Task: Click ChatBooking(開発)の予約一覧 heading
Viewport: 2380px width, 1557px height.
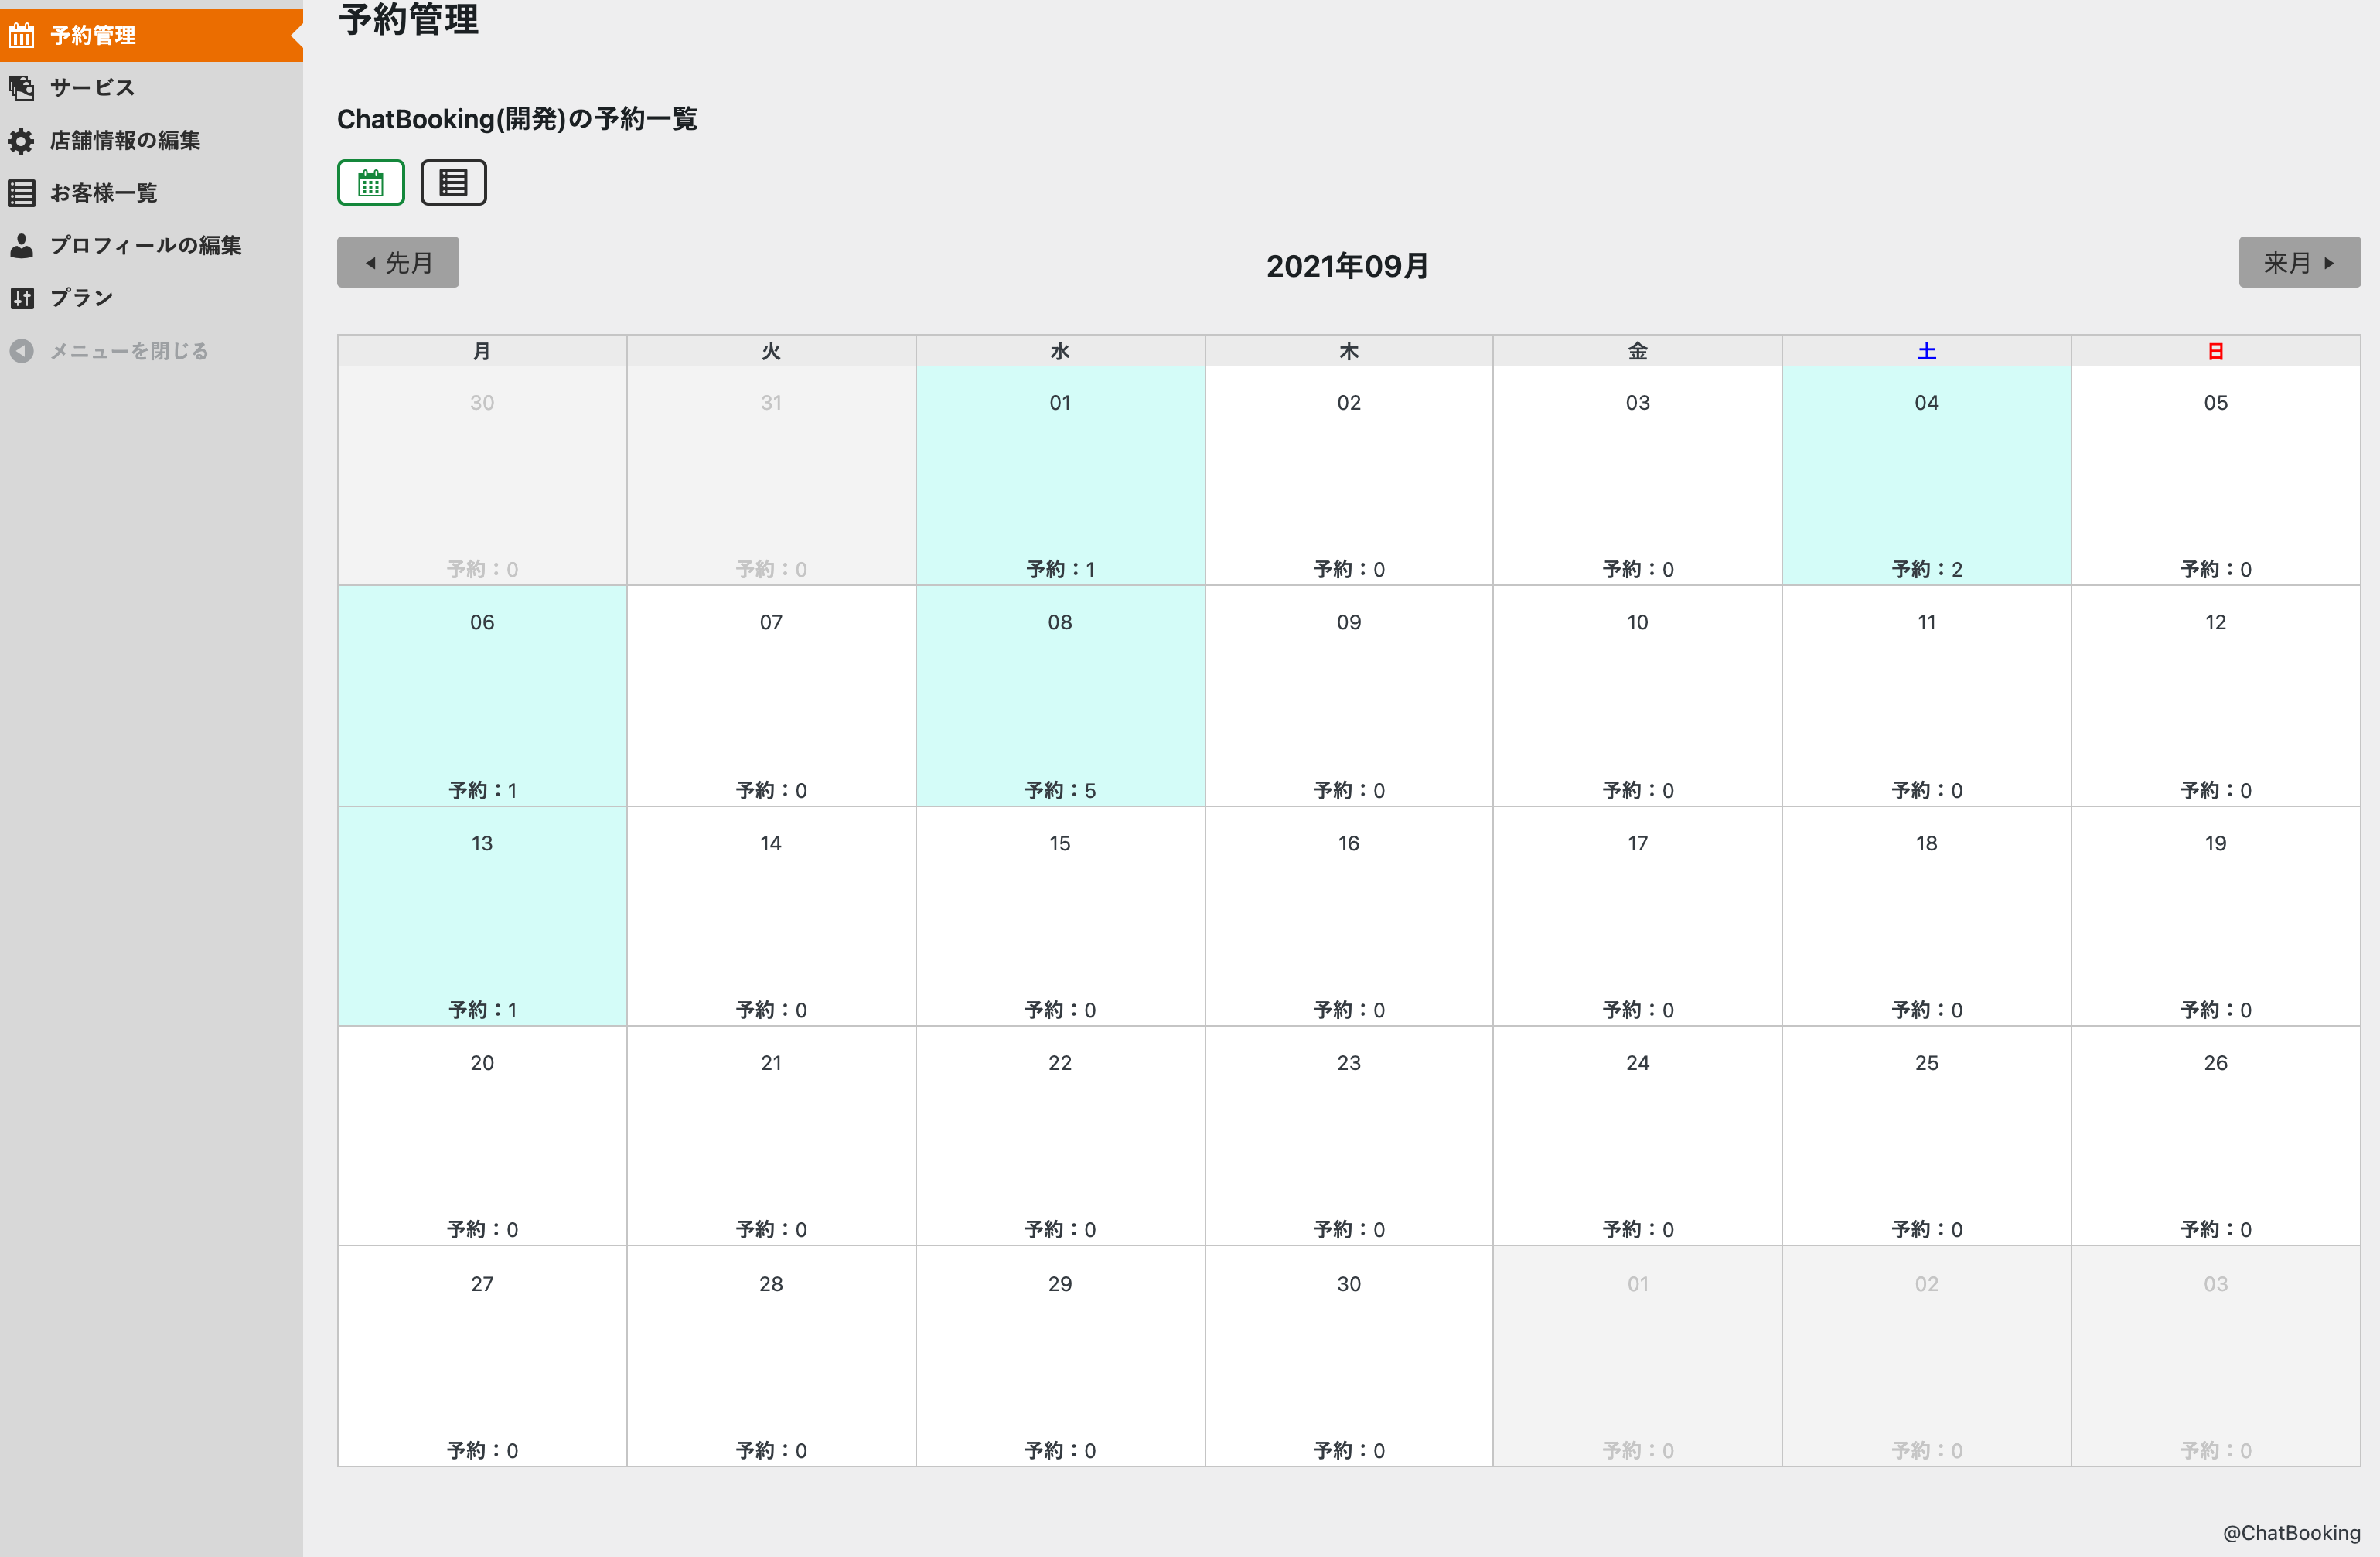Action: tap(517, 119)
